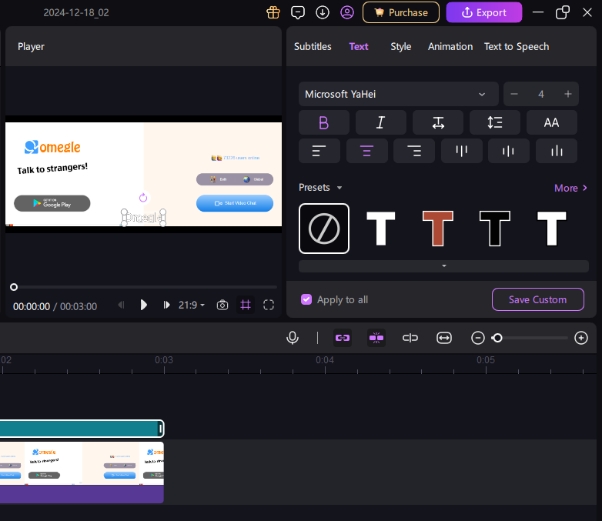602x522 pixels.
Task: Enter fullscreen player preview
Action: pyautogui.click(x=268, y=305)
